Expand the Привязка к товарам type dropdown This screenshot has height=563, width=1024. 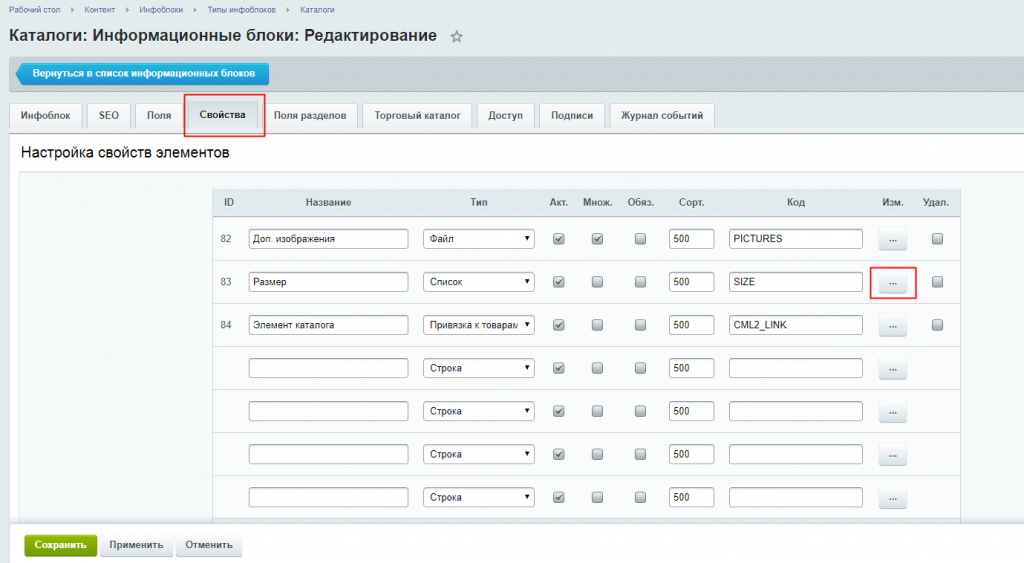click(478, 325)
